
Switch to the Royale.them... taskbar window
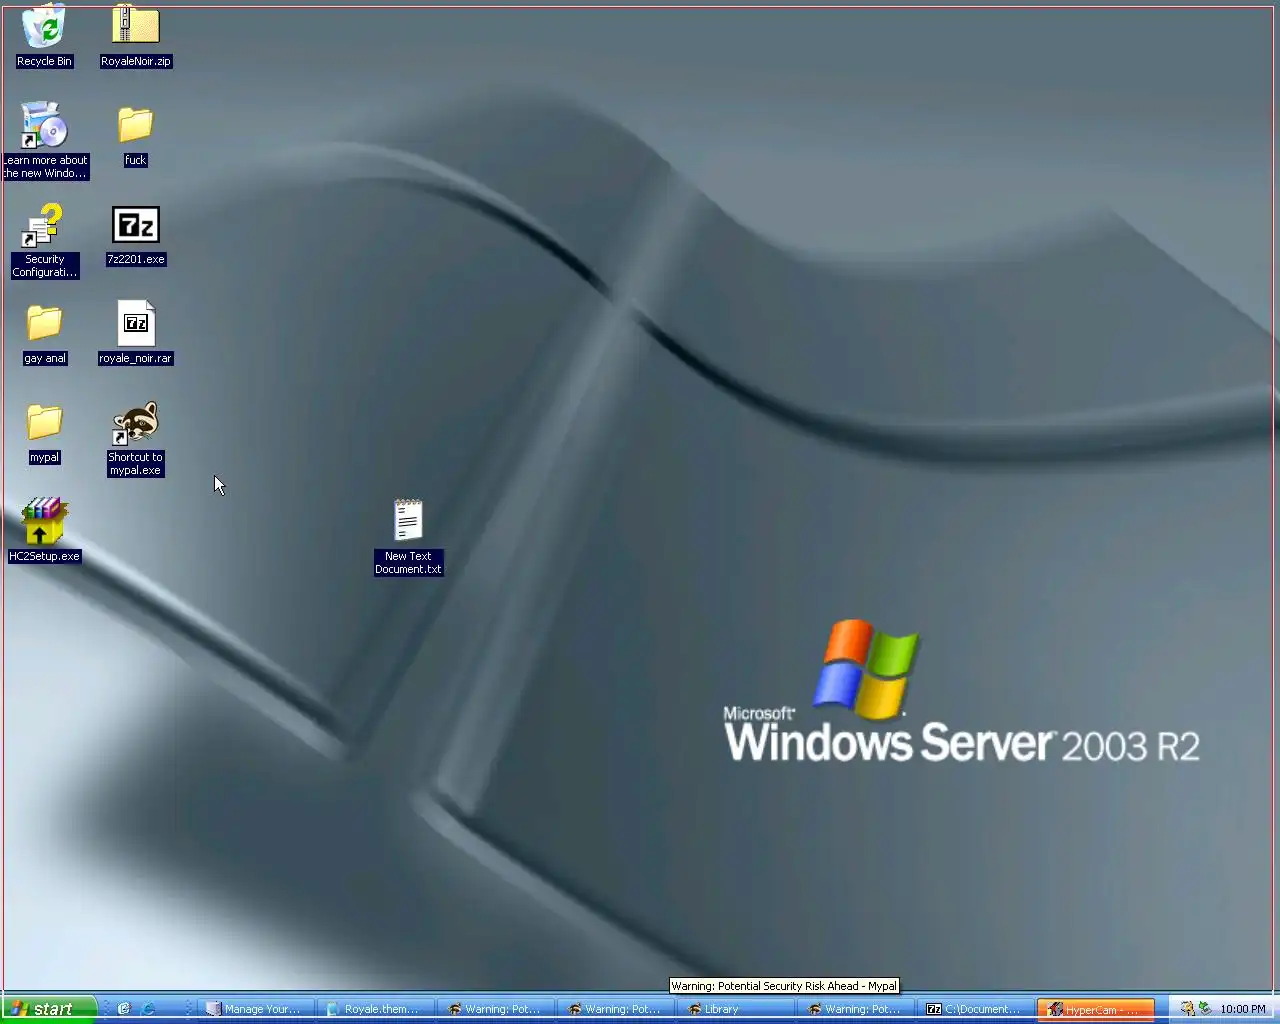(x=376, y=1009)
